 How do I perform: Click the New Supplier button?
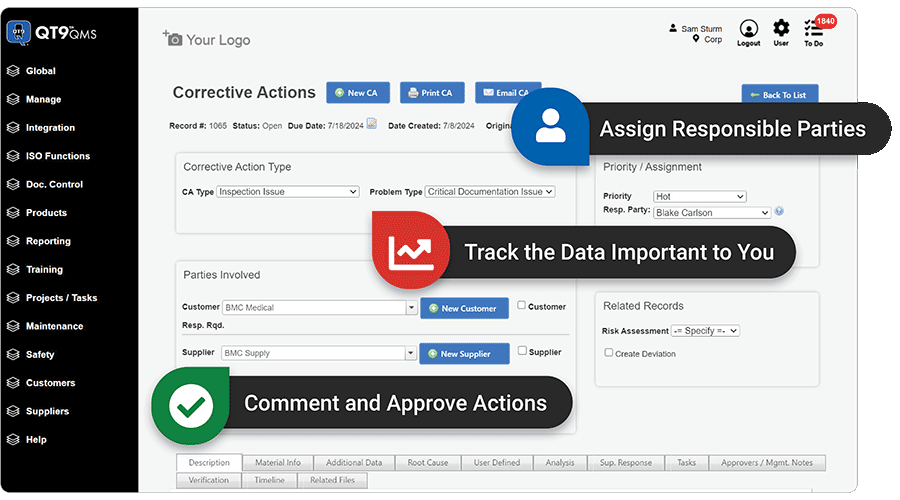(x=464, y=354)
